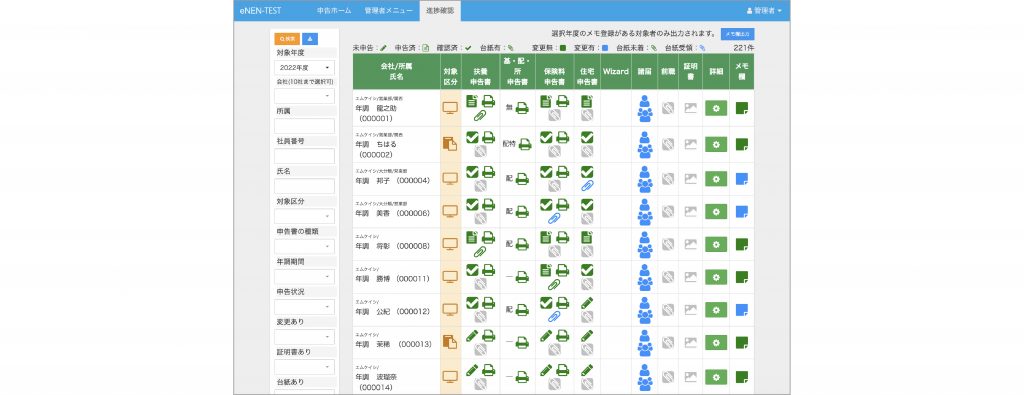The width and height of the screenshot is (1024, 395).
Task: Click the 221件 record count
Action: tap(743, 48)
